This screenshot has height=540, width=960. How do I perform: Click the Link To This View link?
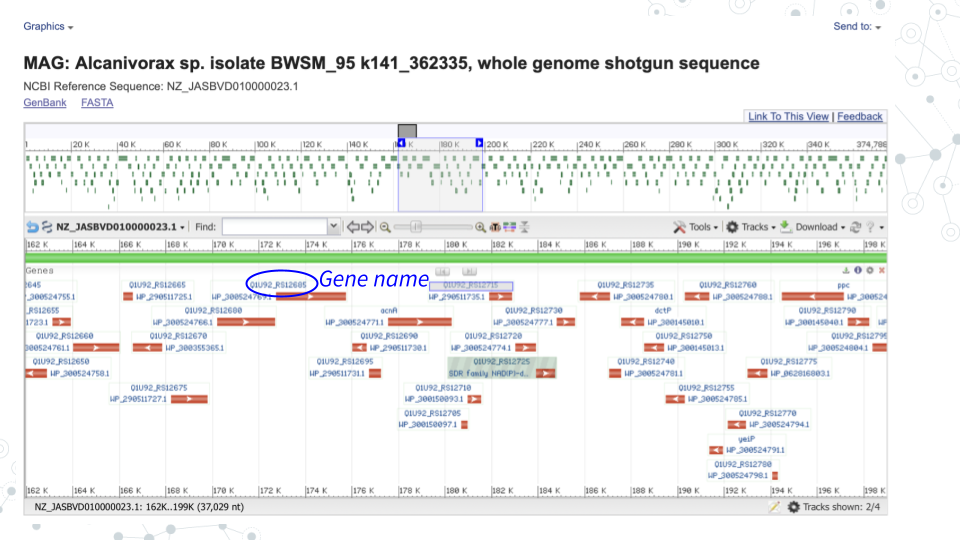[x=788, y=117]
